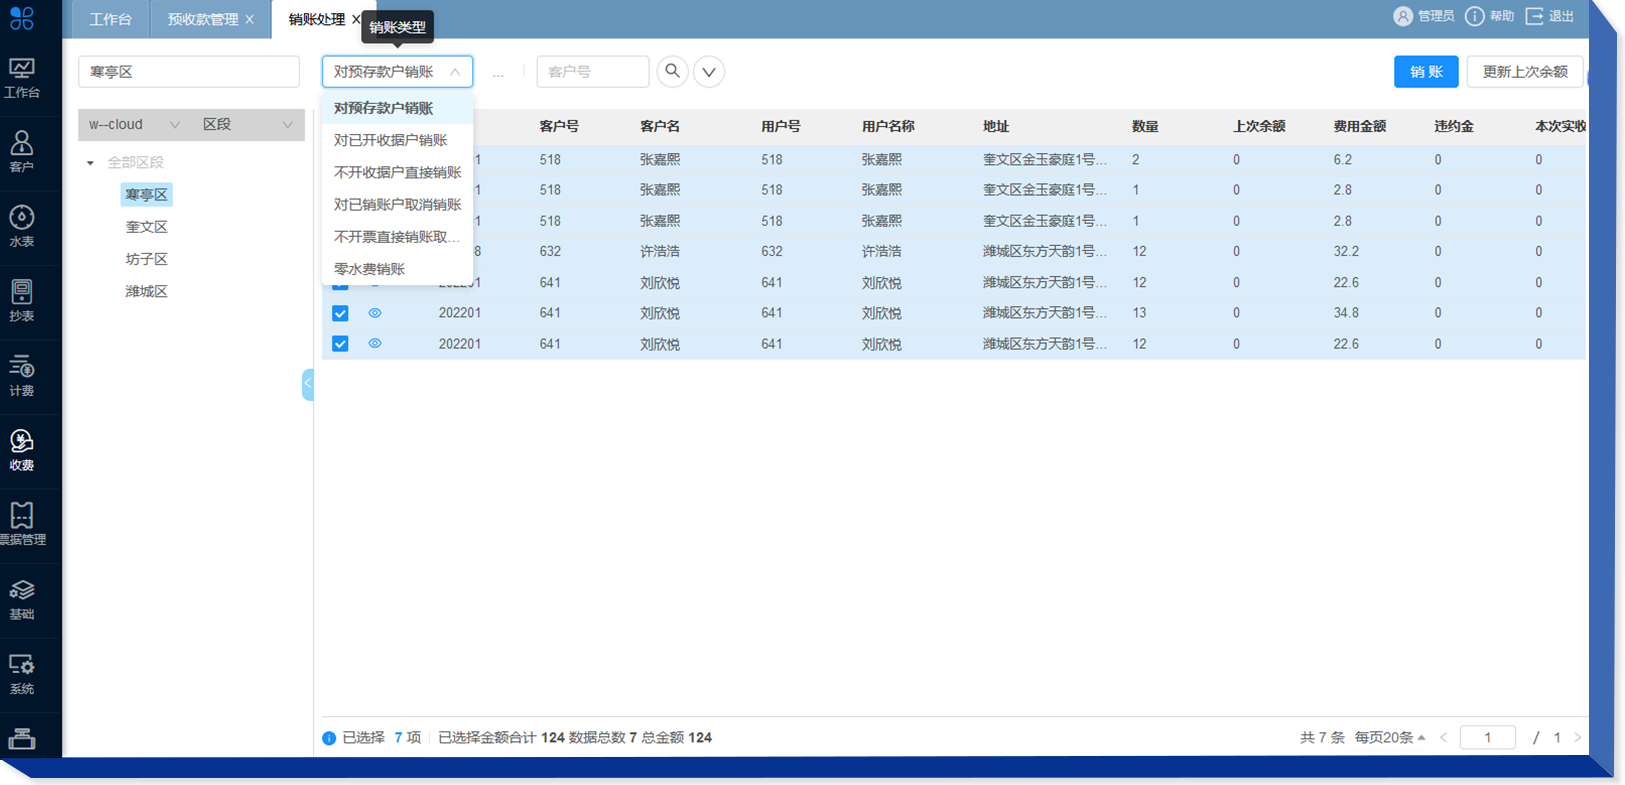Click the 管理员 user avatar icon
The image size is (1625, 785).
point(1403,16)
